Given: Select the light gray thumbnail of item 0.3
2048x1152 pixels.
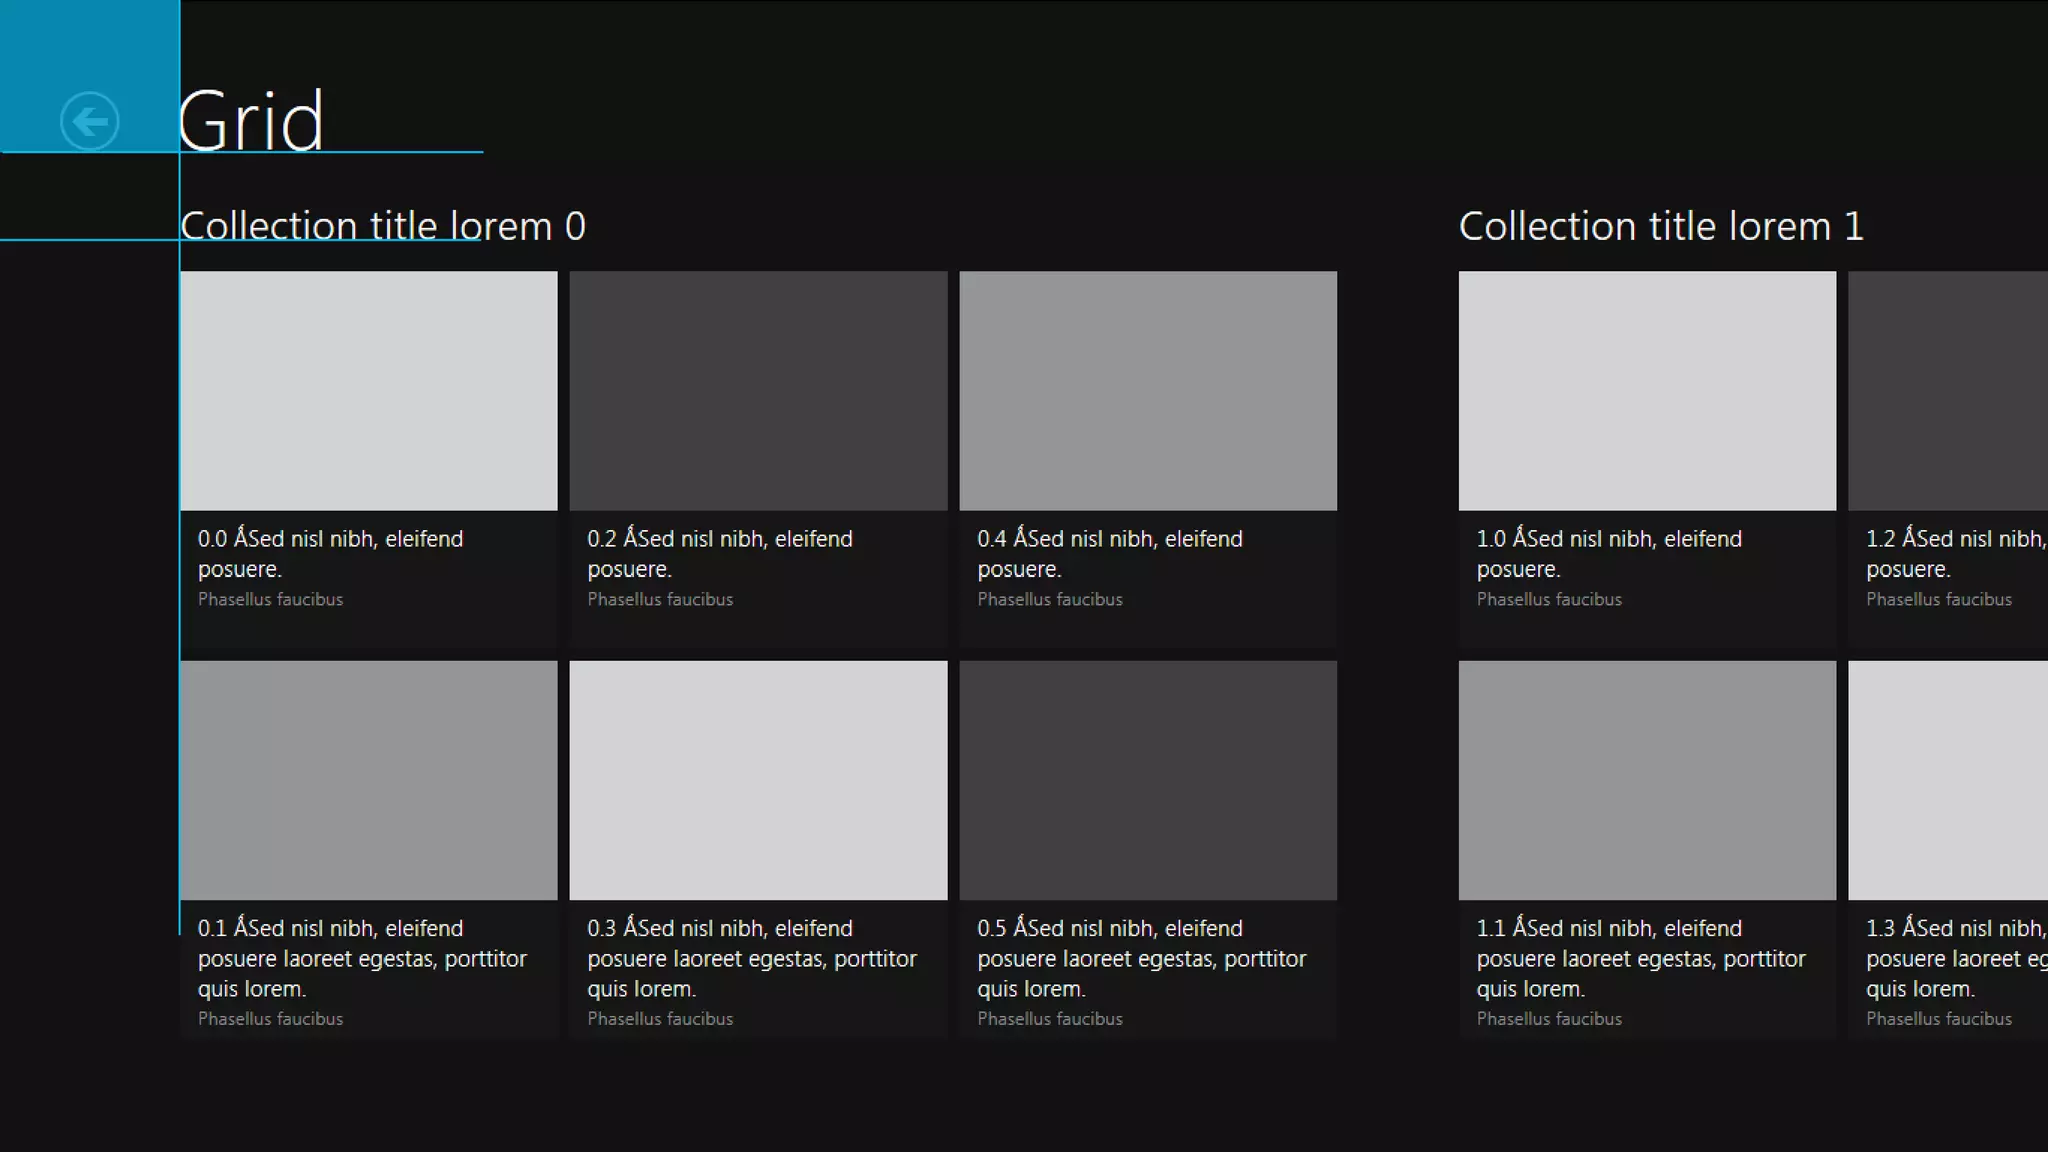Looking at the screenshot, I should pyautogui.click(x=758, y=780).
